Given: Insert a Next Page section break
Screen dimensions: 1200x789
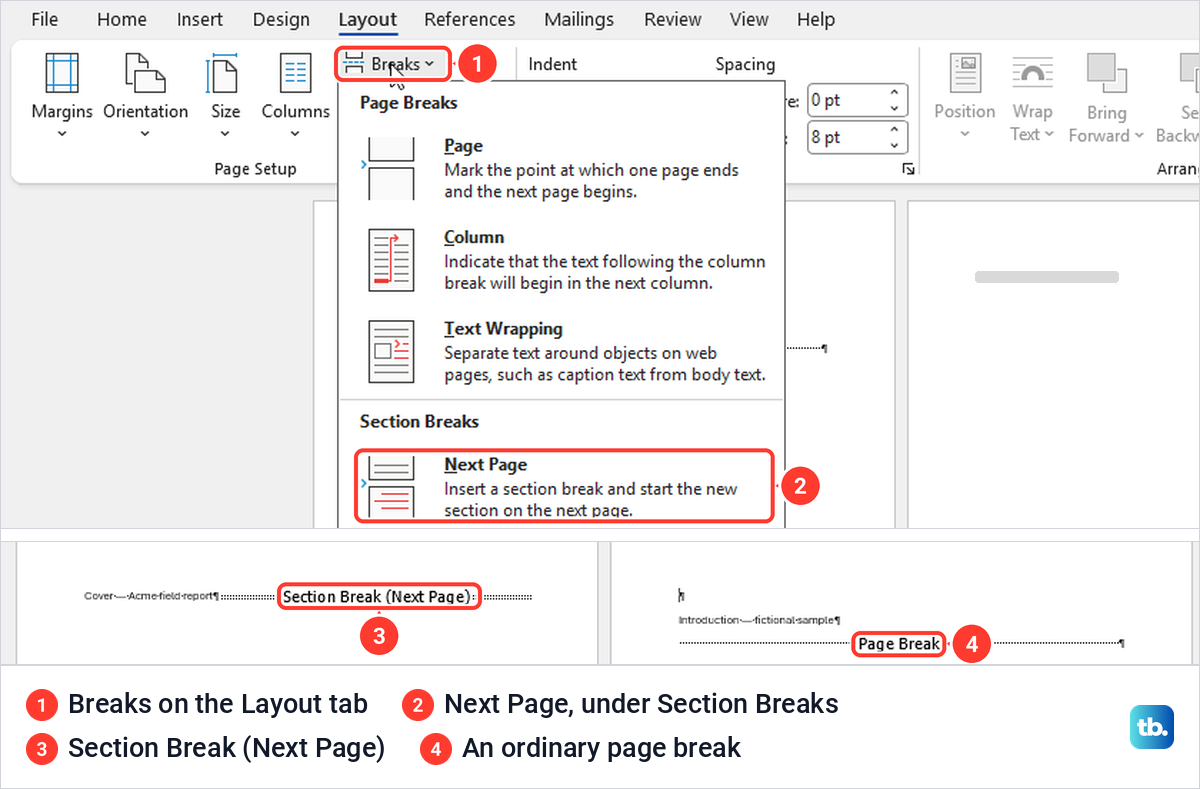Looking at the screenshot, I should coord(565,486).
